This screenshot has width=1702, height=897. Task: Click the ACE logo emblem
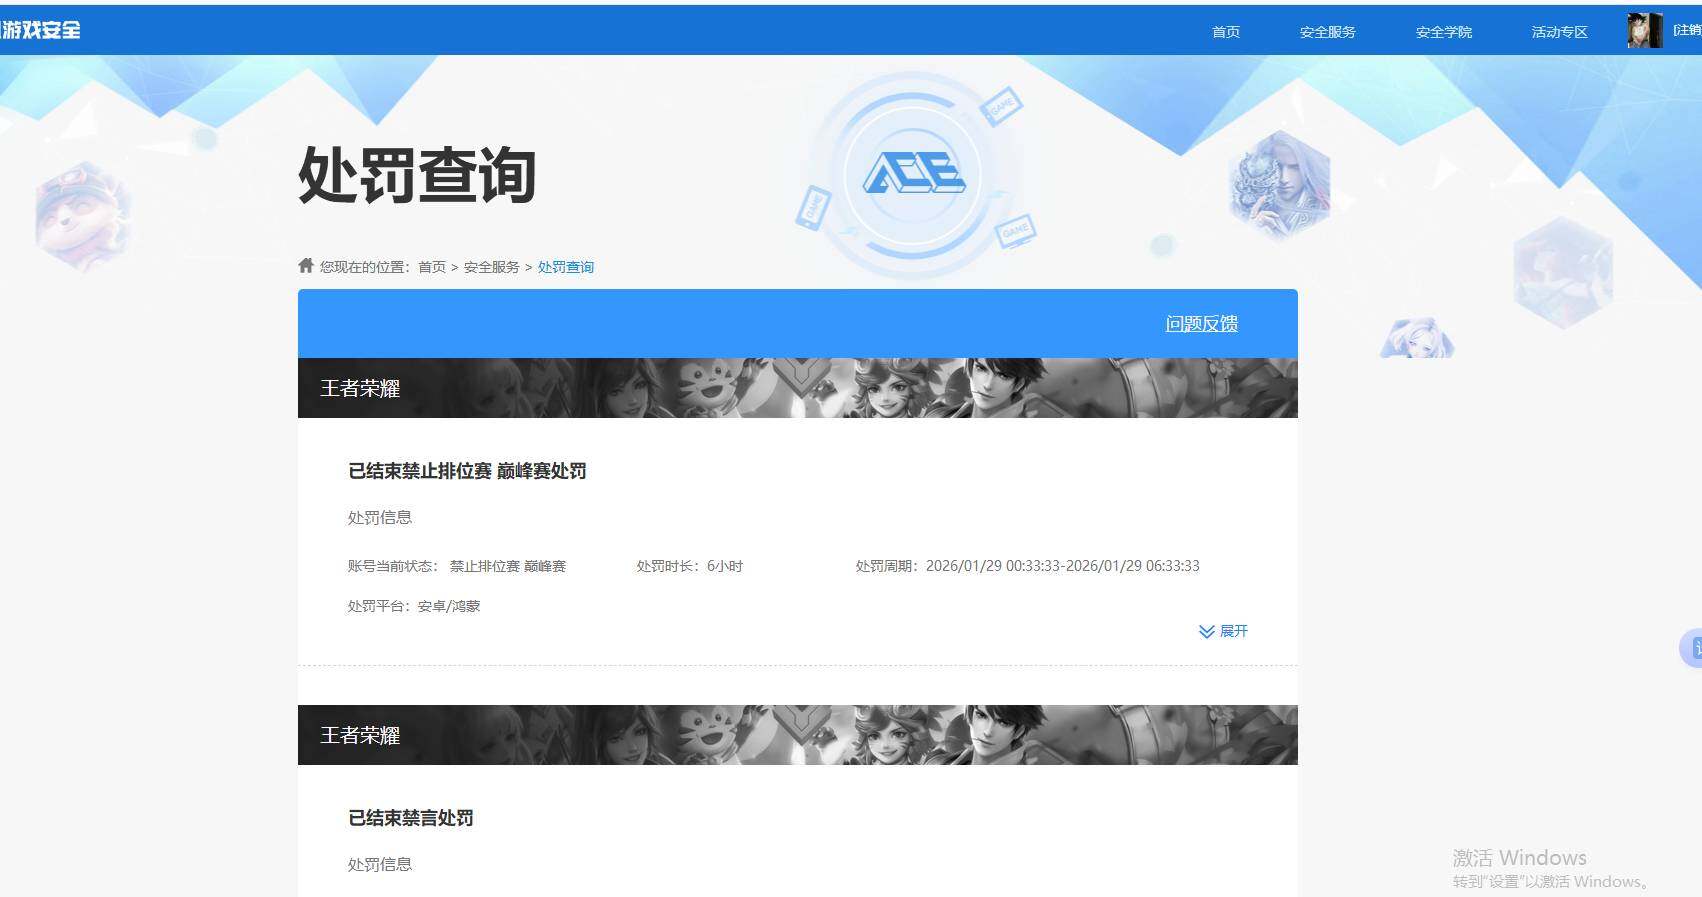pos(913,175)
